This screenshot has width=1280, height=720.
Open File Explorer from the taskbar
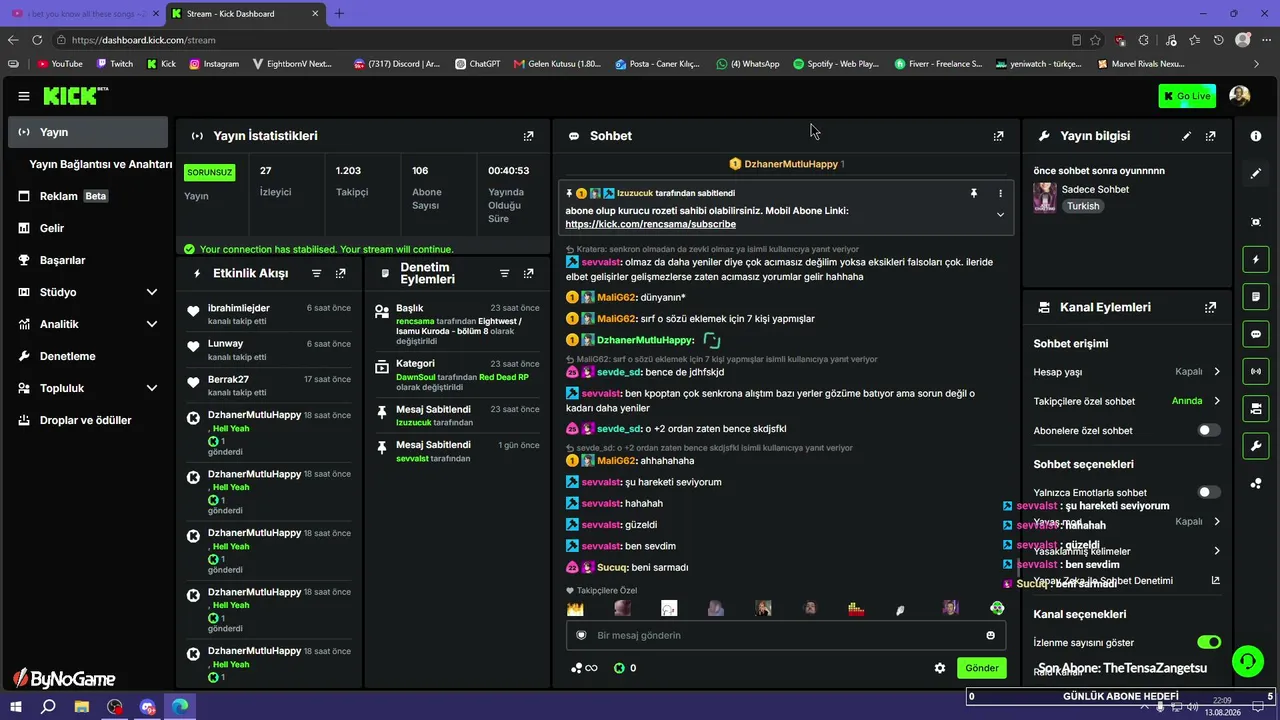tap(82, 706)
